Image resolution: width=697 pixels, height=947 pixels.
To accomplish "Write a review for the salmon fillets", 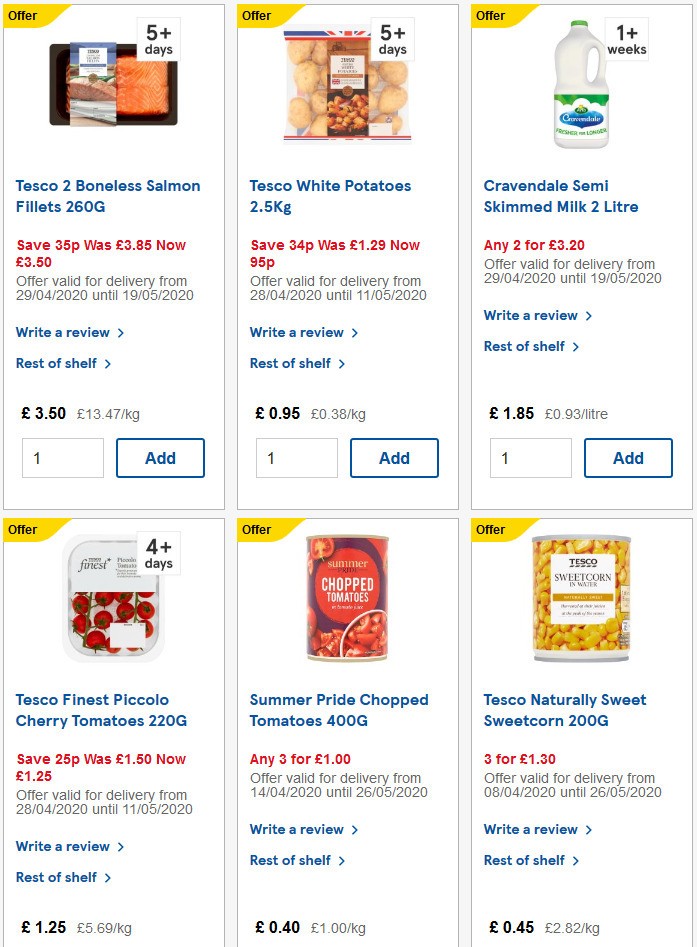I will [63, 332].
